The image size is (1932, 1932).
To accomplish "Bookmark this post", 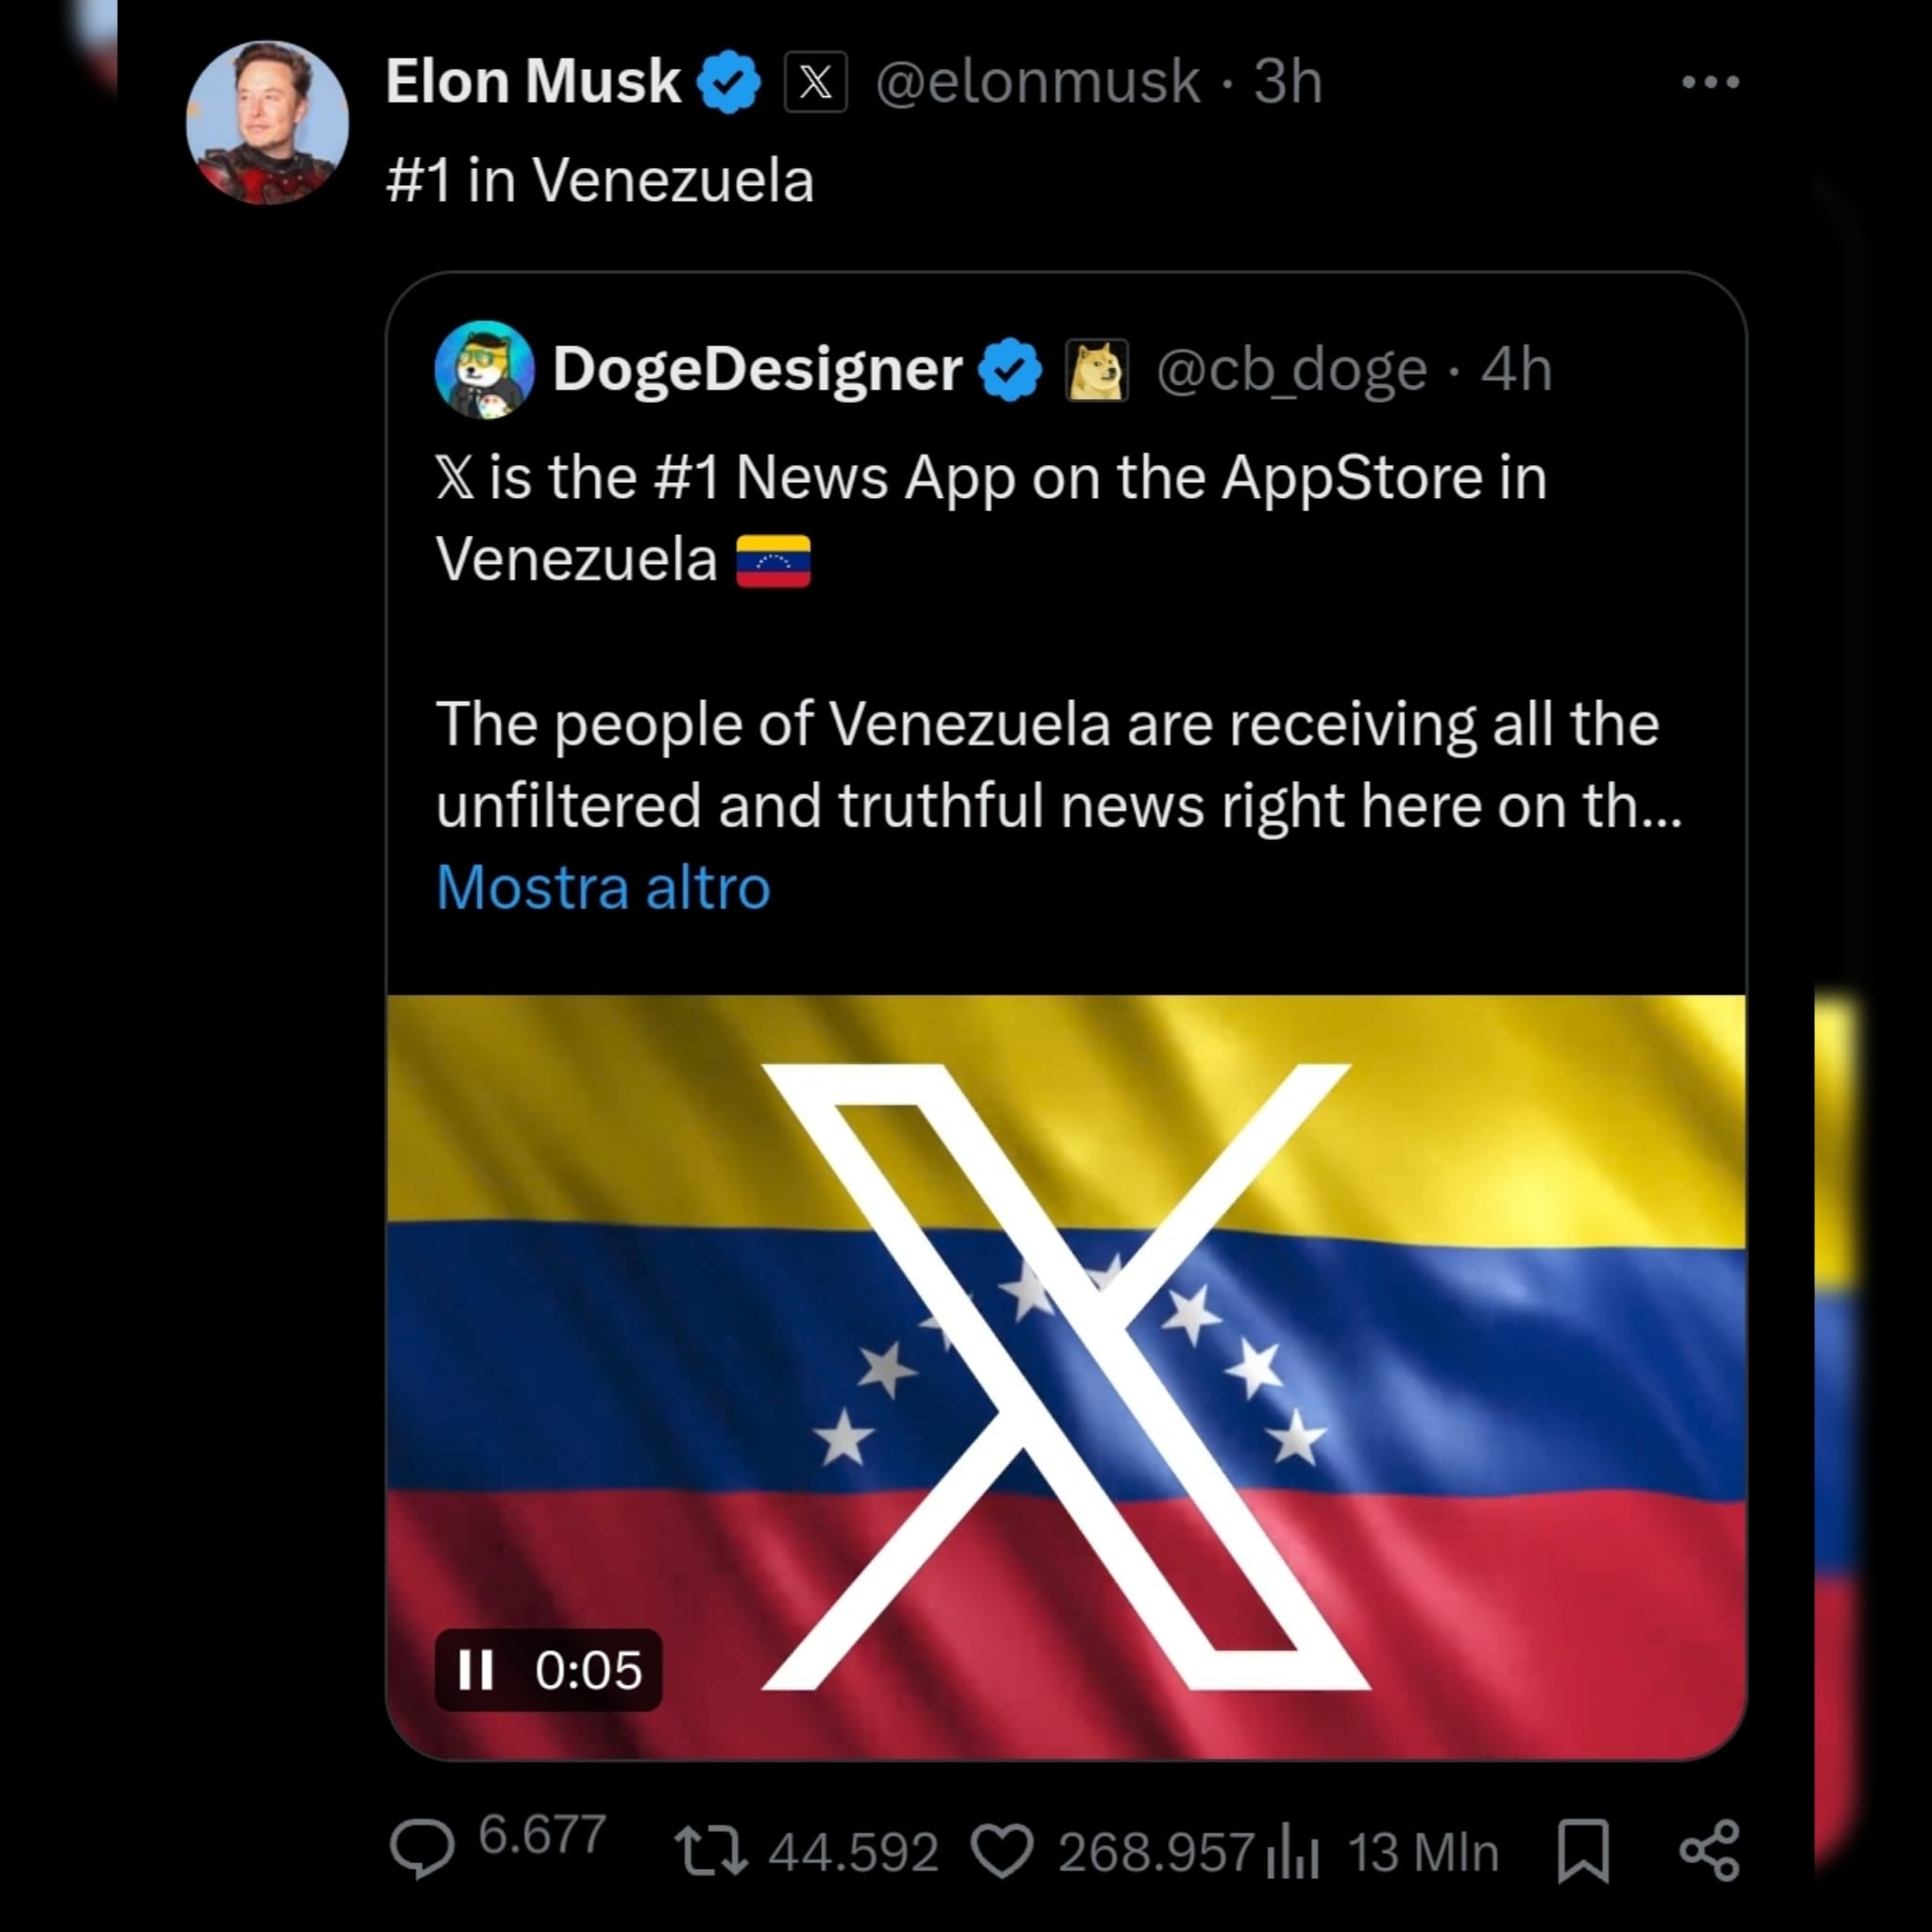I will 1583,1851.
